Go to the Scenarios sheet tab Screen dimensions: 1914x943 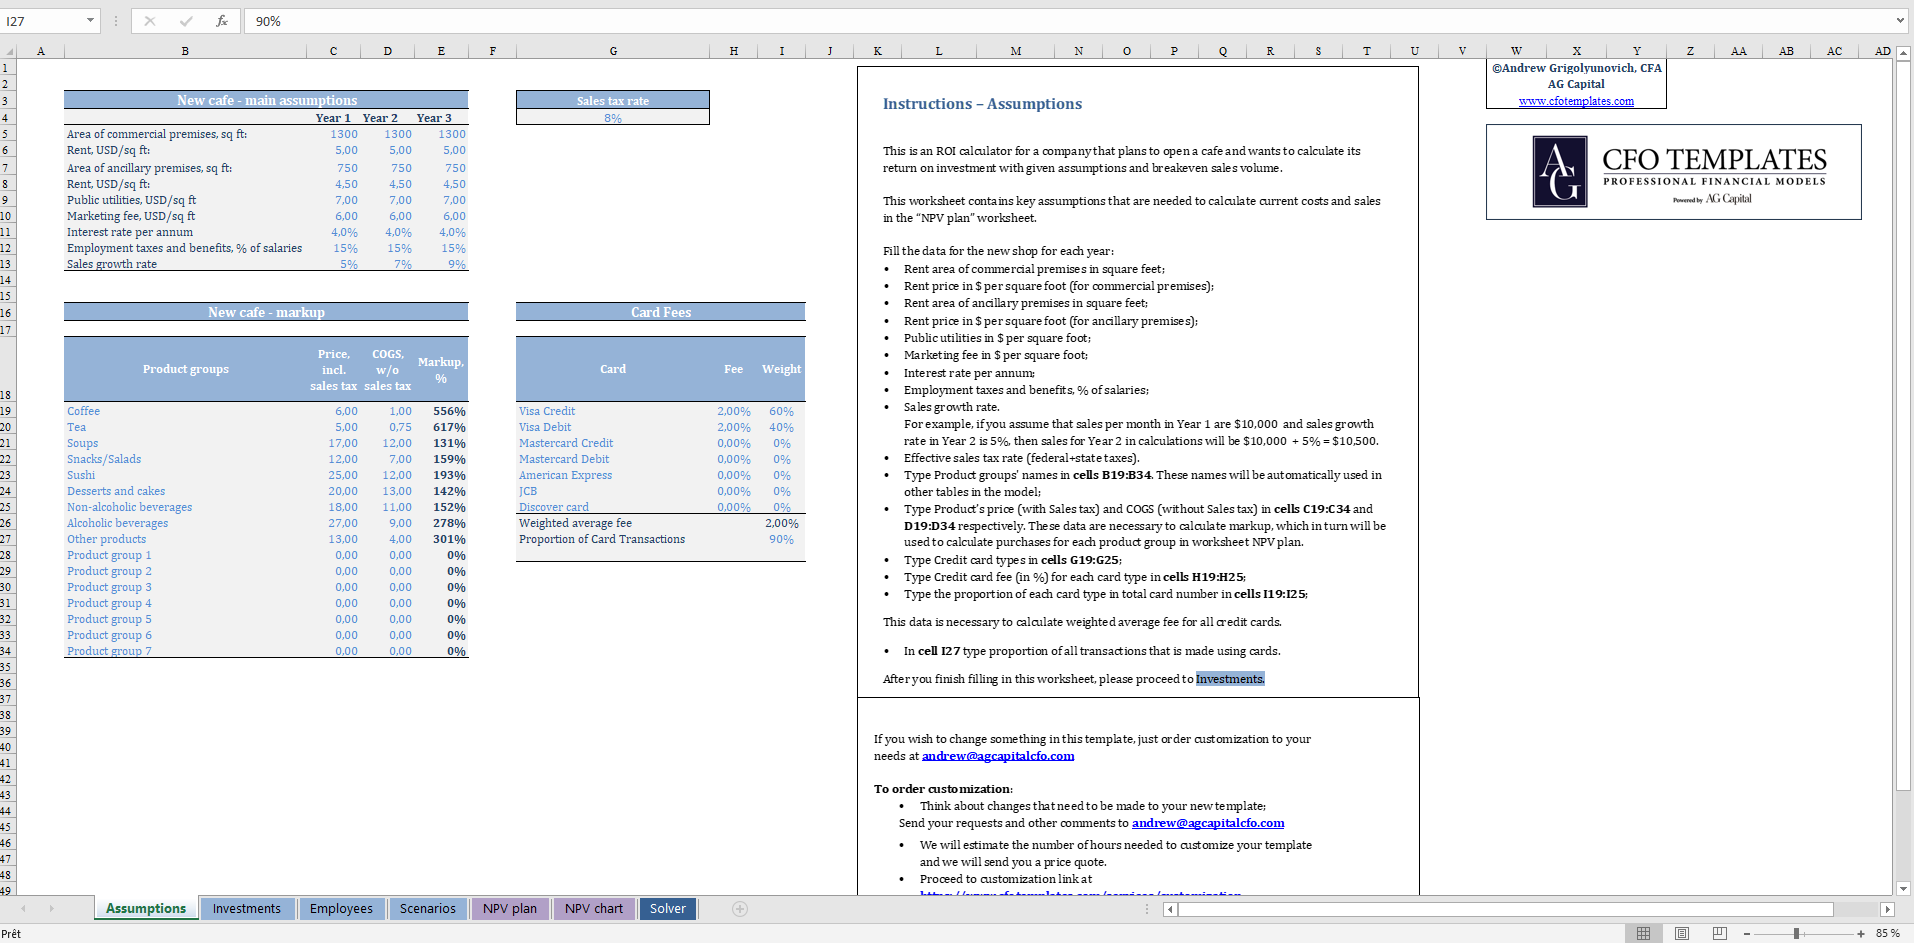[x=428, y=909]
